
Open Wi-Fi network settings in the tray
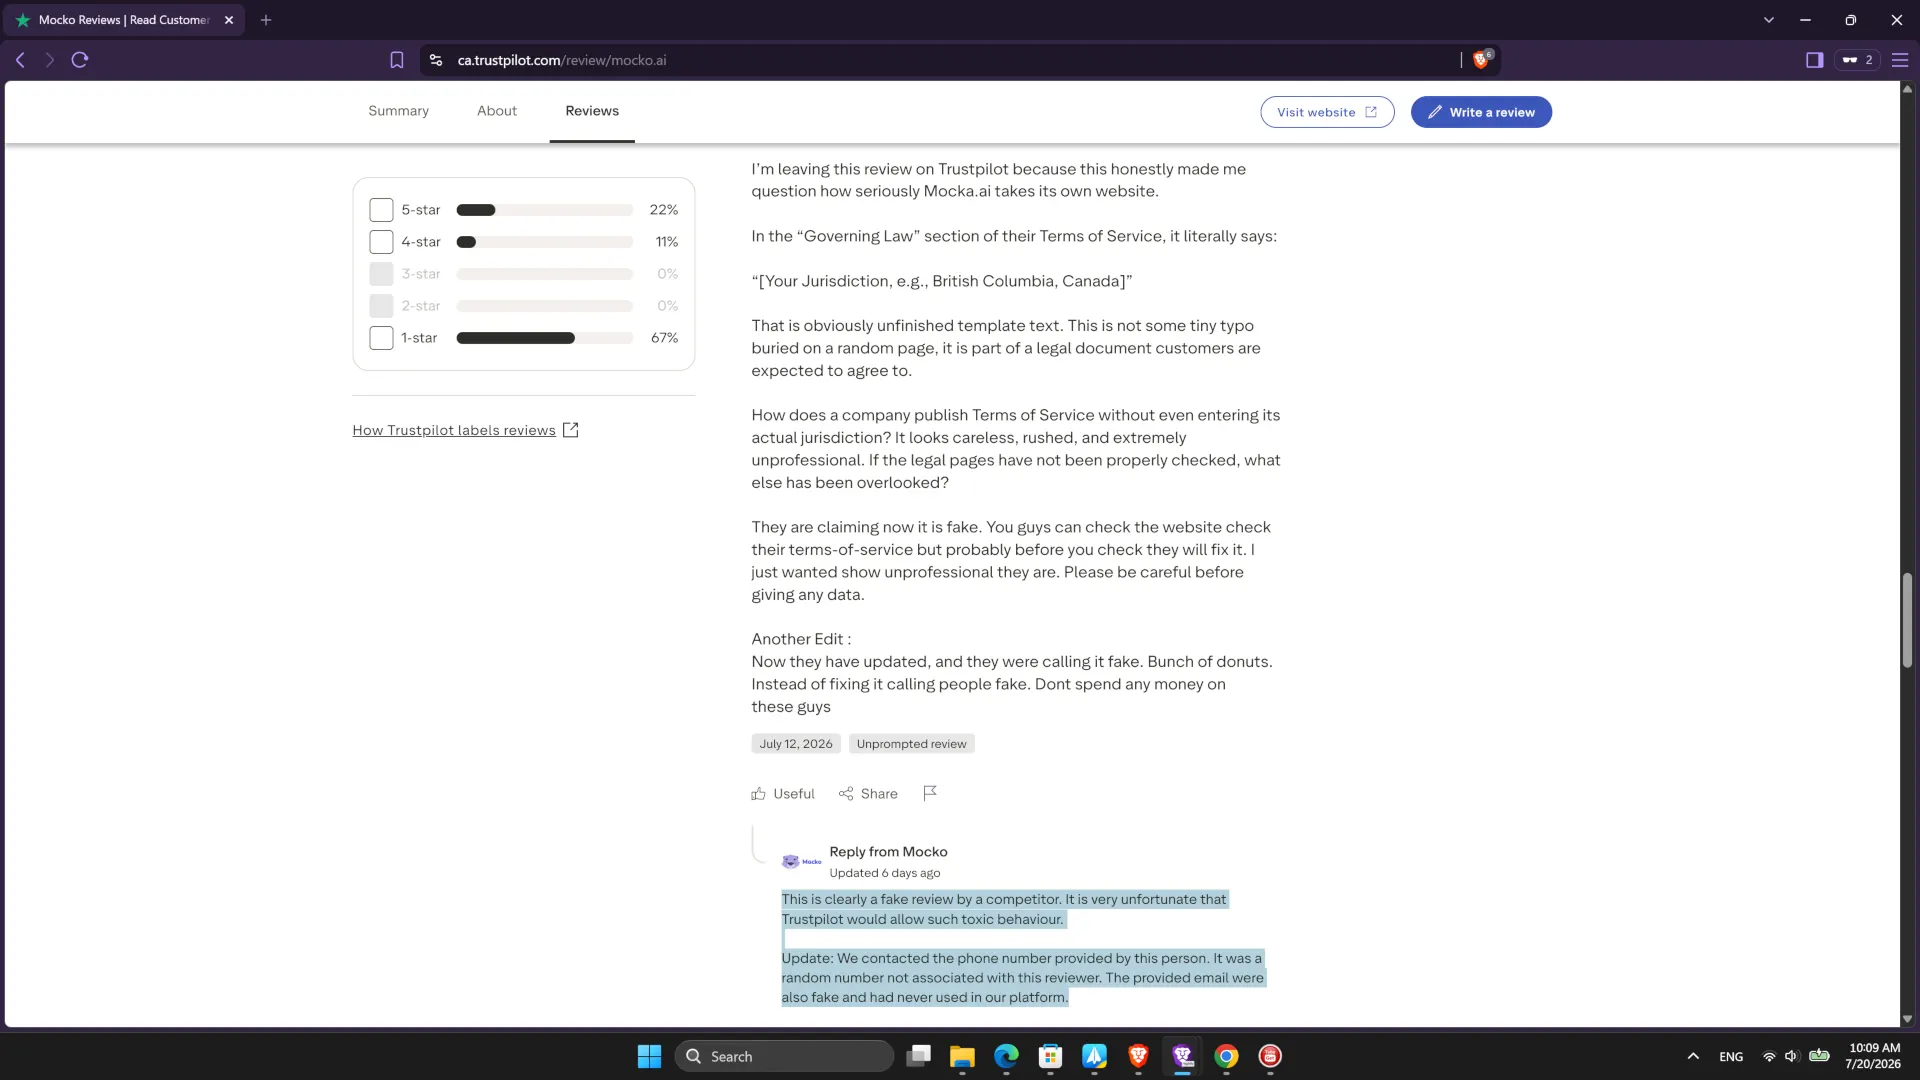click(1769, 1056)
